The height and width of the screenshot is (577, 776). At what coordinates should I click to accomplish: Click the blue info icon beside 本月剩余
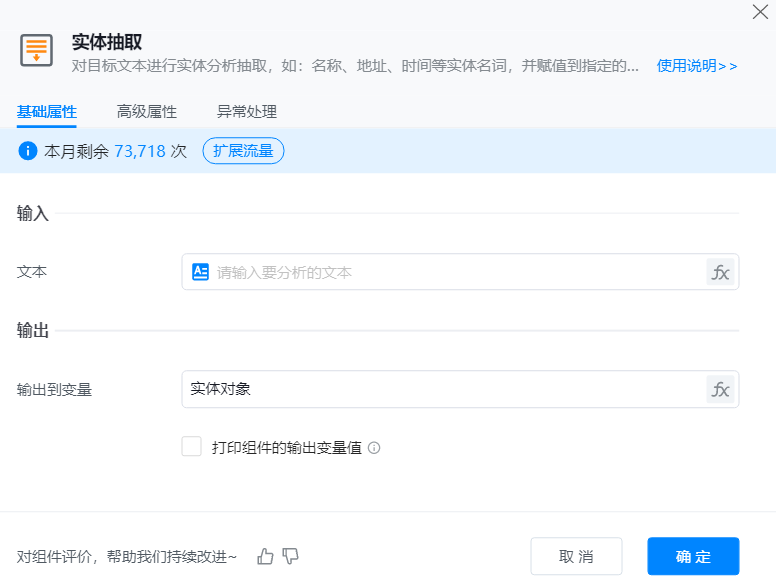click(28, 151)
